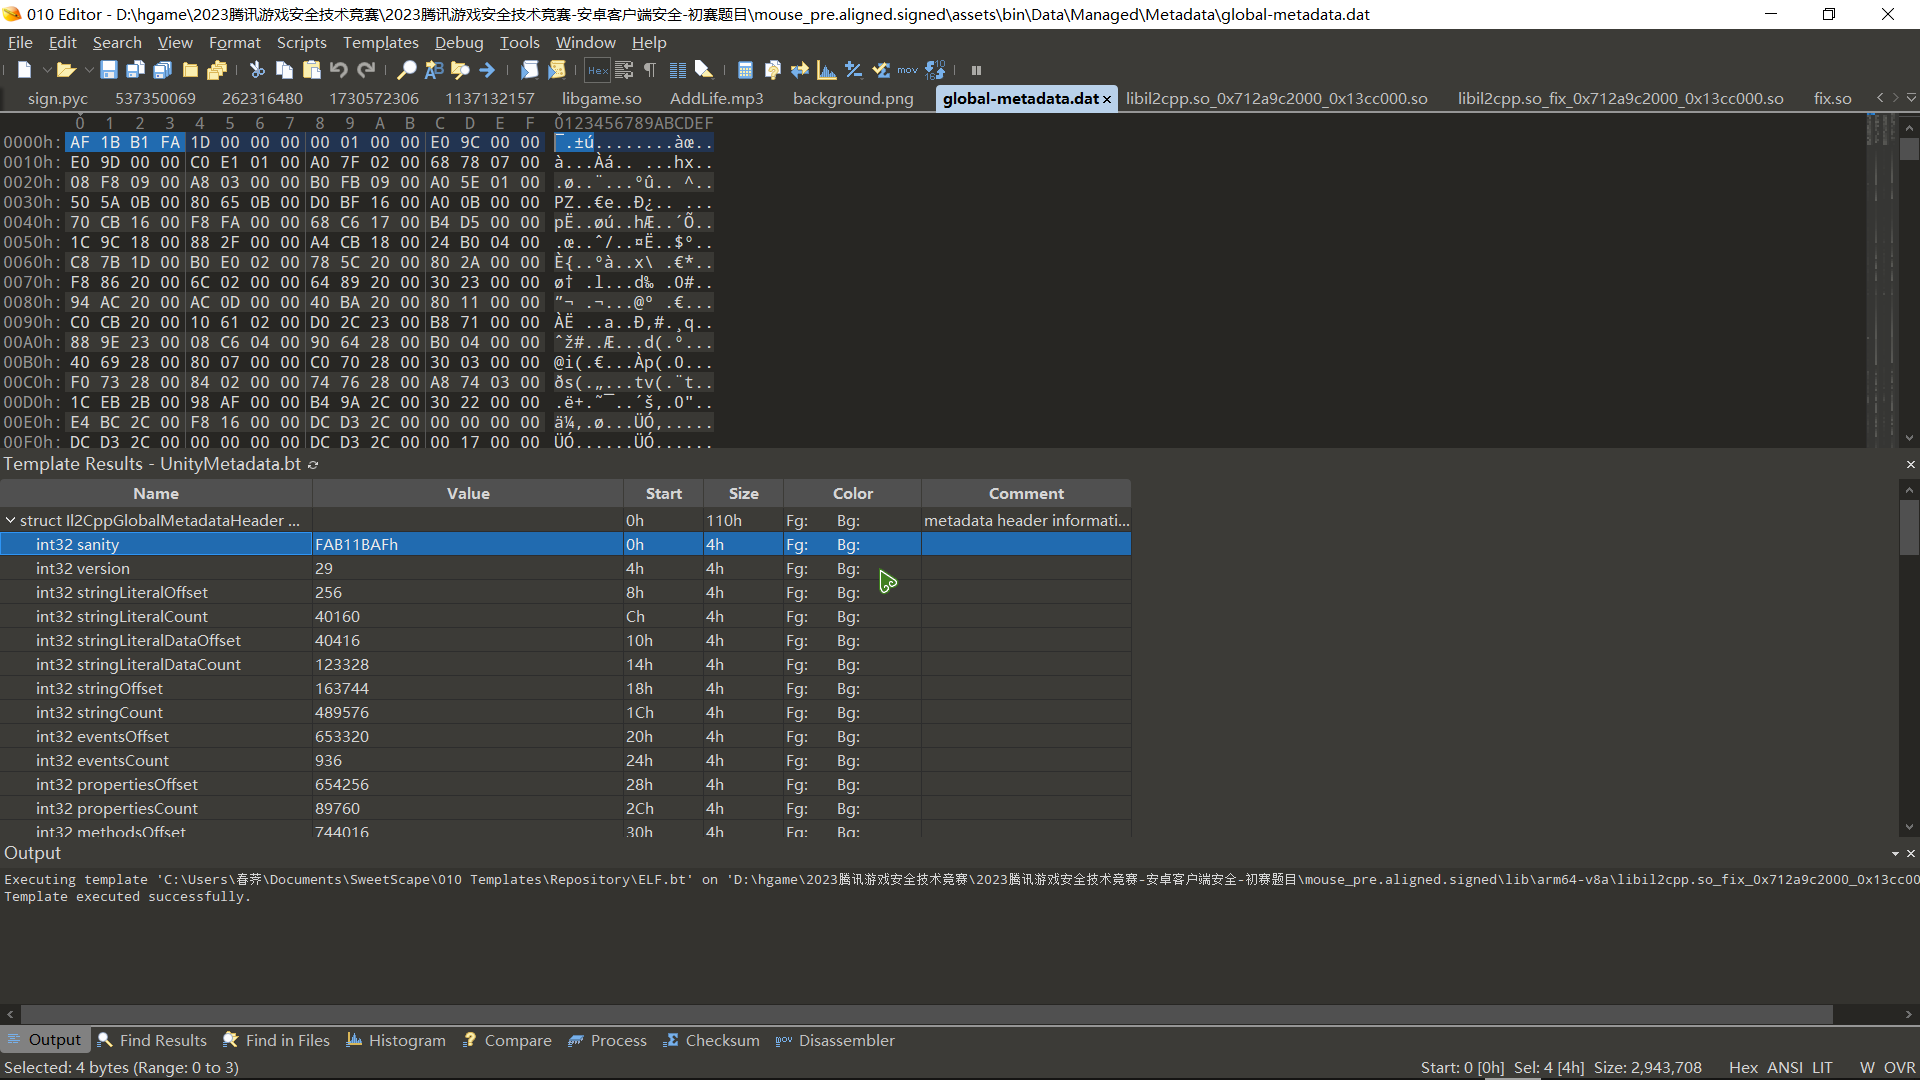Open Find in Files bottom tab
The image size is (1920, 1080).
tap(276, 1040)
